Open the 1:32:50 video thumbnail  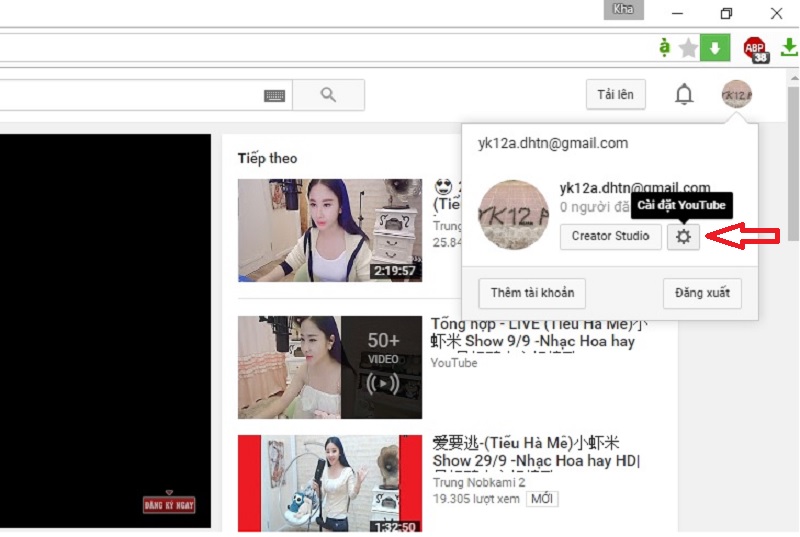[330, 483]
